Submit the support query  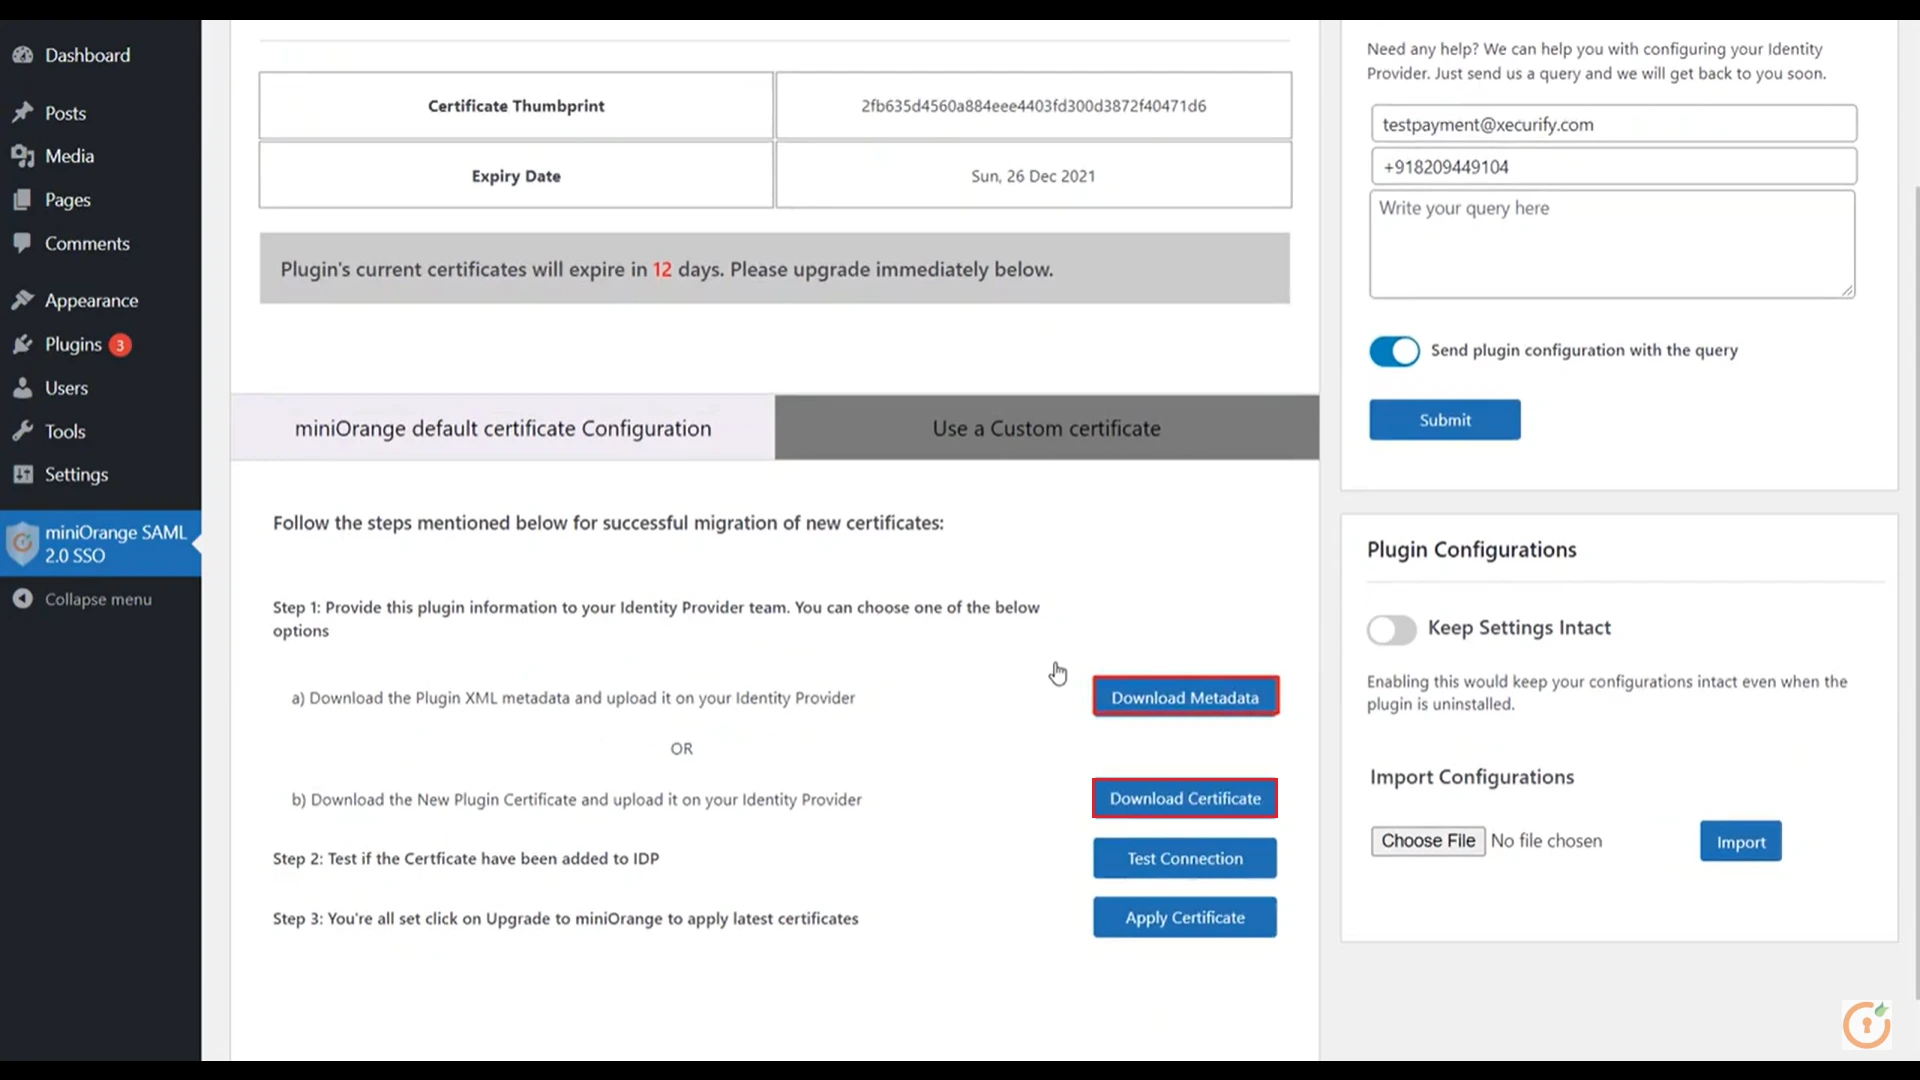(1445, 420)
